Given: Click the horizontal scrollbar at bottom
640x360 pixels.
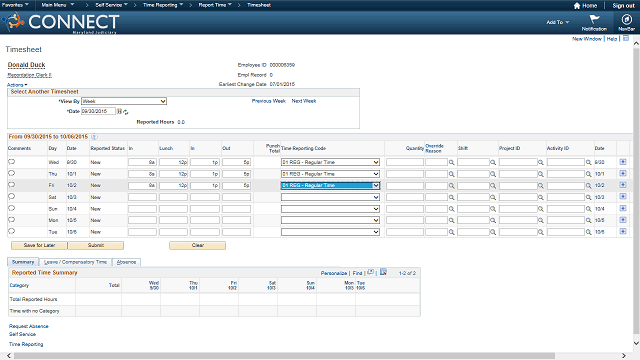Looking at the screenshot, I should (x=284, y=356).
